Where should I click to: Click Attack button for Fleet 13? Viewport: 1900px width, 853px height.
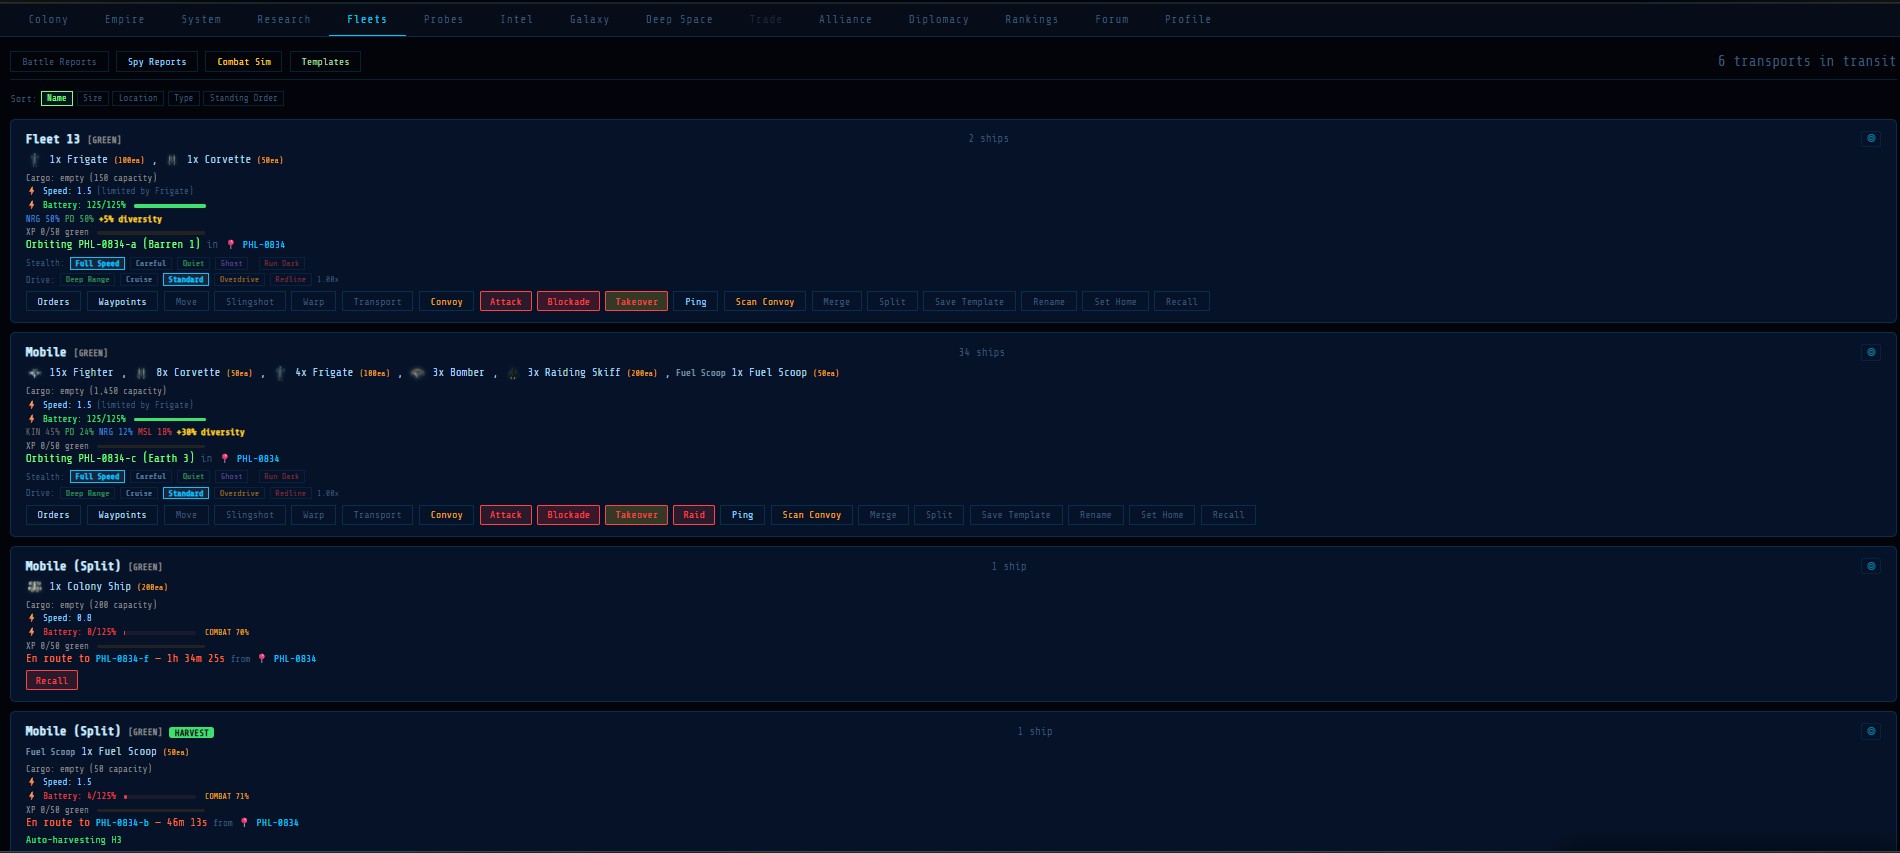(506, 302)
